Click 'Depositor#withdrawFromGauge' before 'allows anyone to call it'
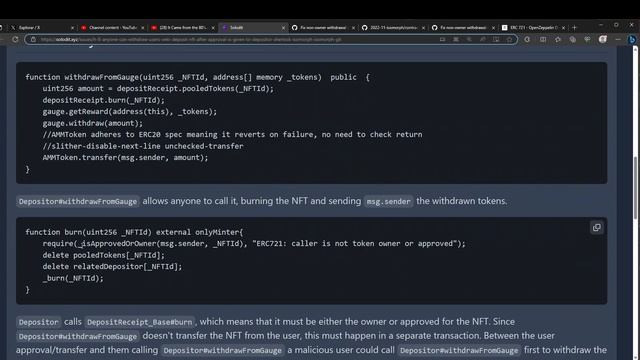 click(78, 201)
